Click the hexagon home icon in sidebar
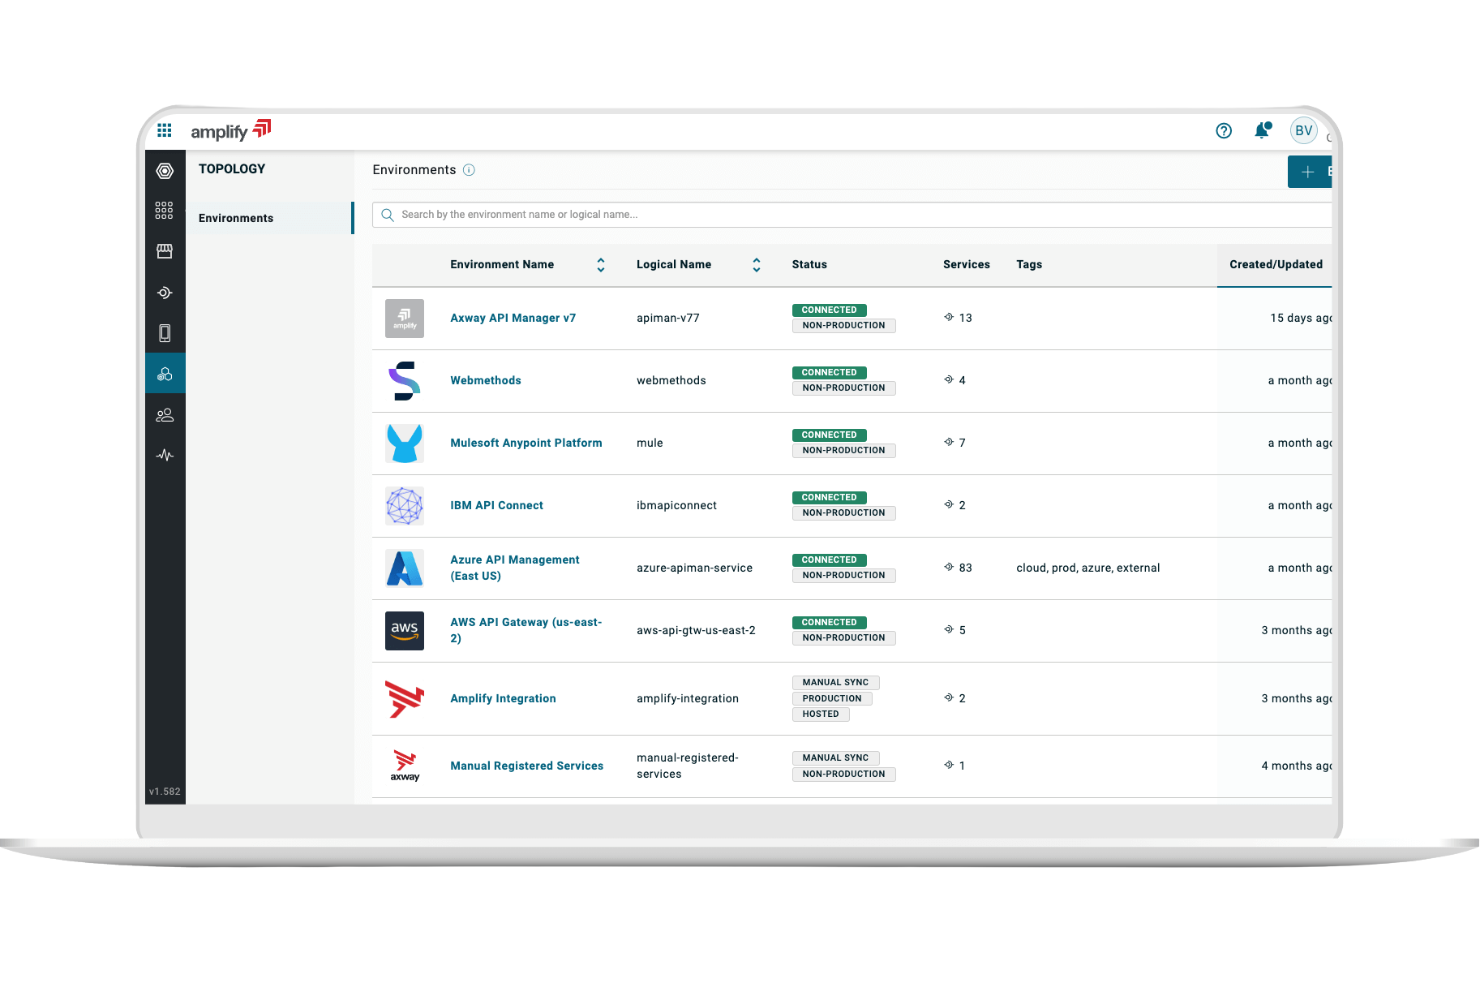The width and height of the screenshot is (1480, 987). click(165, 171)
